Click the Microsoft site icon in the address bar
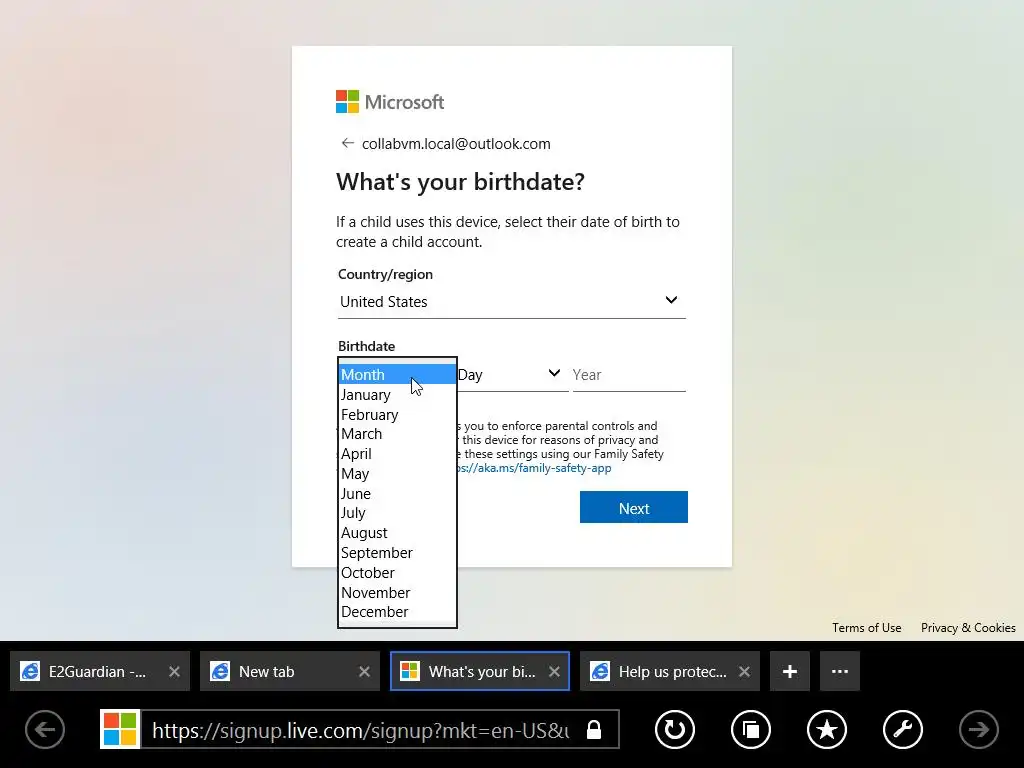The width and height of the screenshot is (1024, 768). point(120,729)
